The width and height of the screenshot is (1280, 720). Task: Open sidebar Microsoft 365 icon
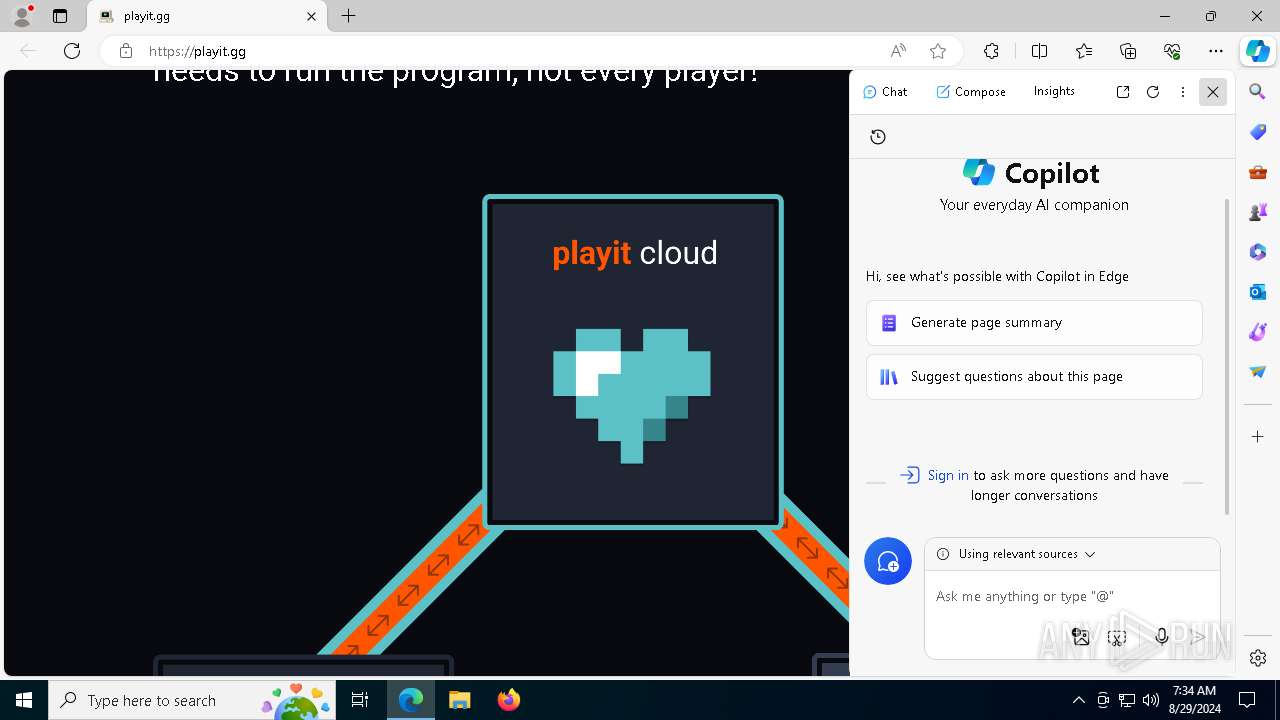pyautogui.click(x=1258, y=252)
